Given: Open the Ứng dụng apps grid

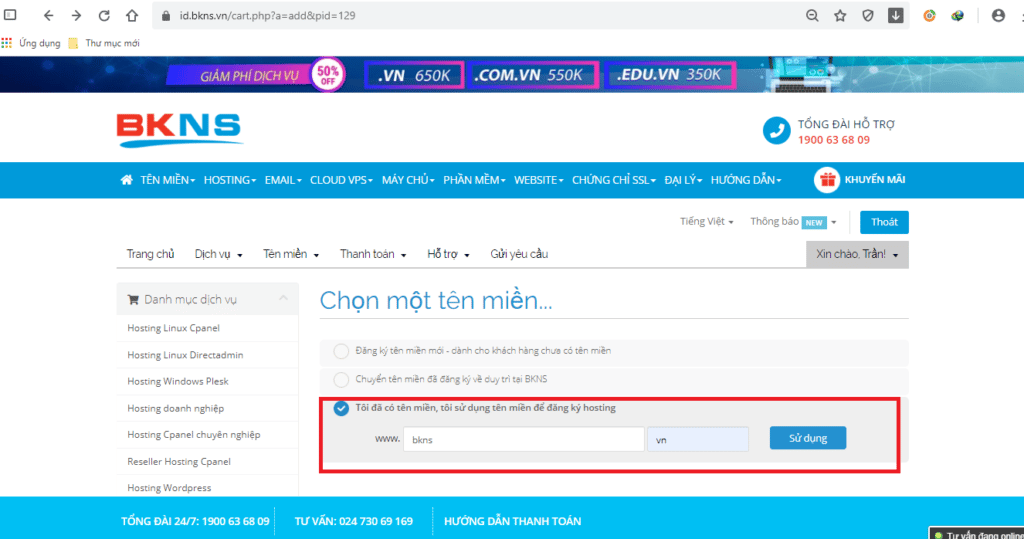Looking at the screenshot, I should 31,43.
